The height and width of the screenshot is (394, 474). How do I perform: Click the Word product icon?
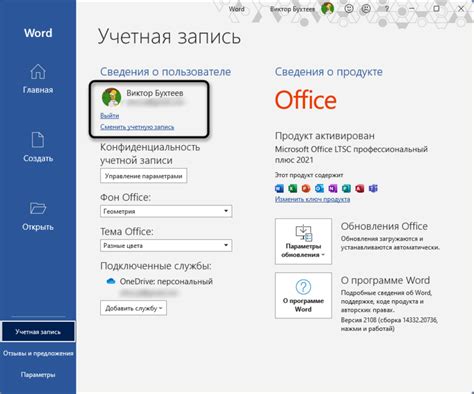click(279, 189)
